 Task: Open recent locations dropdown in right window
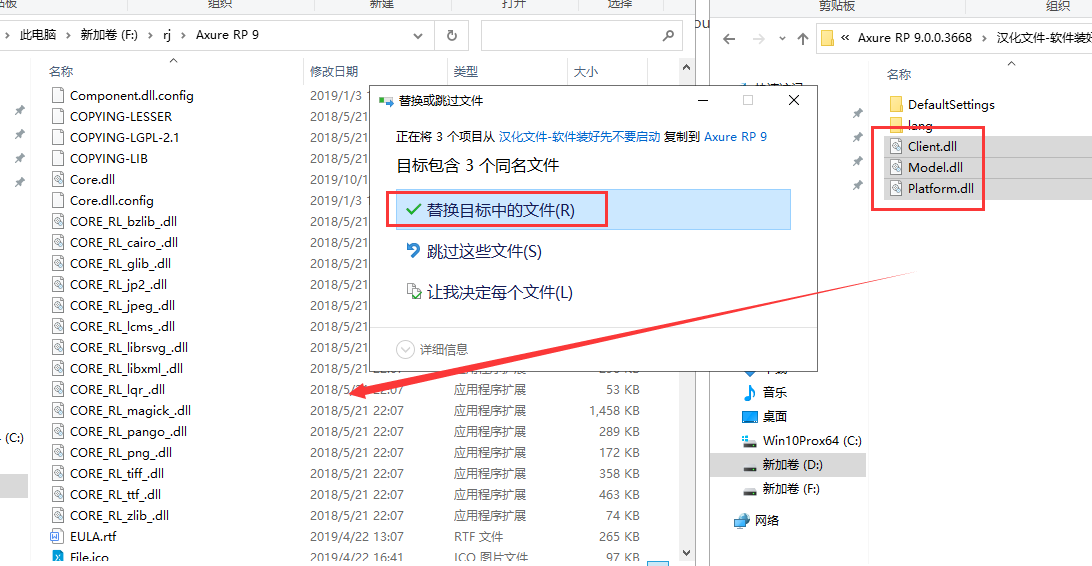click(782, 39)
